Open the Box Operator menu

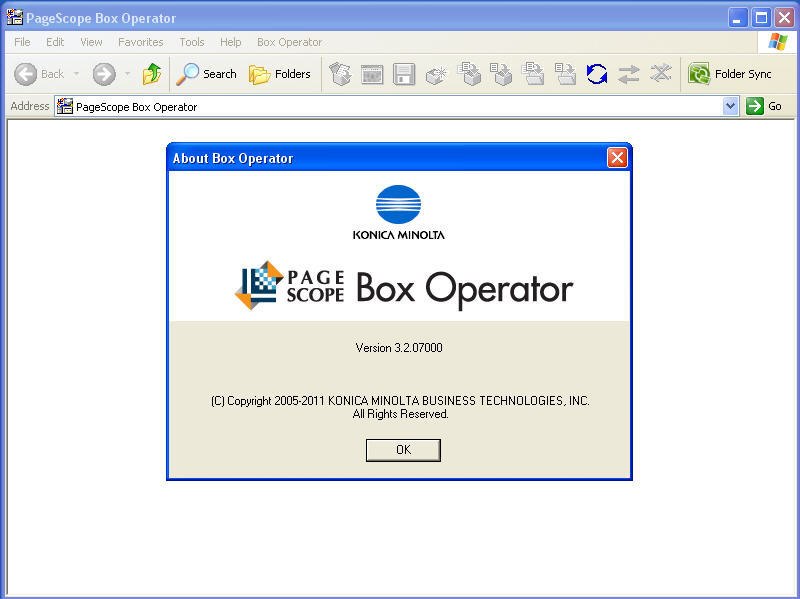289,42
